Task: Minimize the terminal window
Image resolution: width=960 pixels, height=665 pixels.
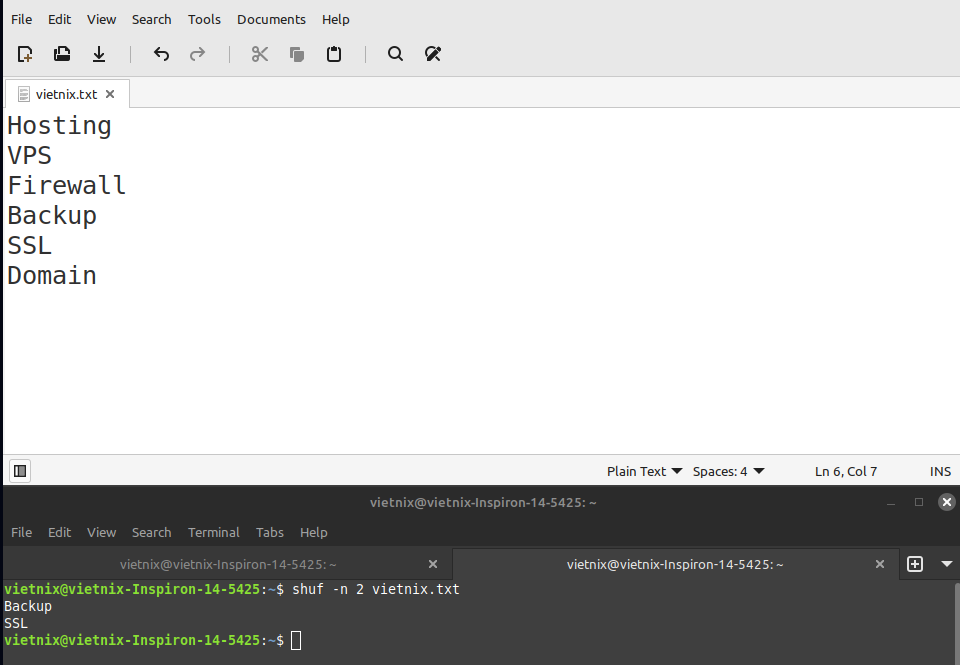Action: (x=891, y=503)
